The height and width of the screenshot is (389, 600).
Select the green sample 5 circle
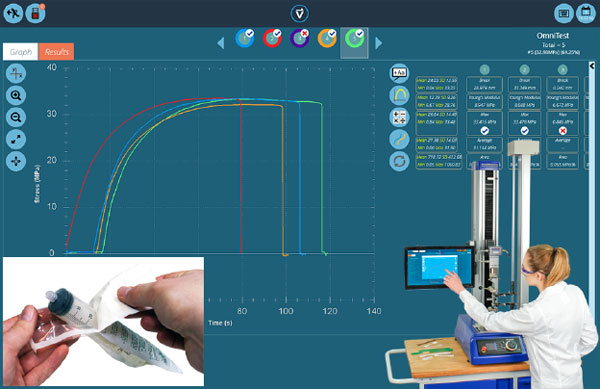354,39
